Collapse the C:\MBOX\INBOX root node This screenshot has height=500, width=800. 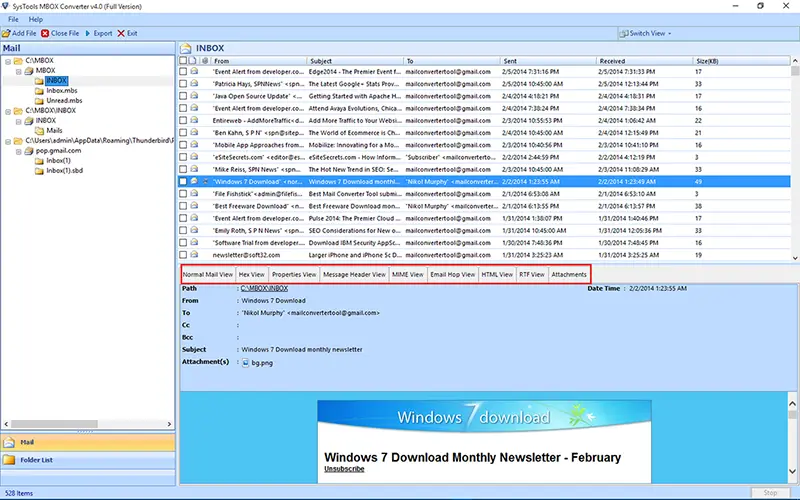pyautogui.click(x=8, y=111)
